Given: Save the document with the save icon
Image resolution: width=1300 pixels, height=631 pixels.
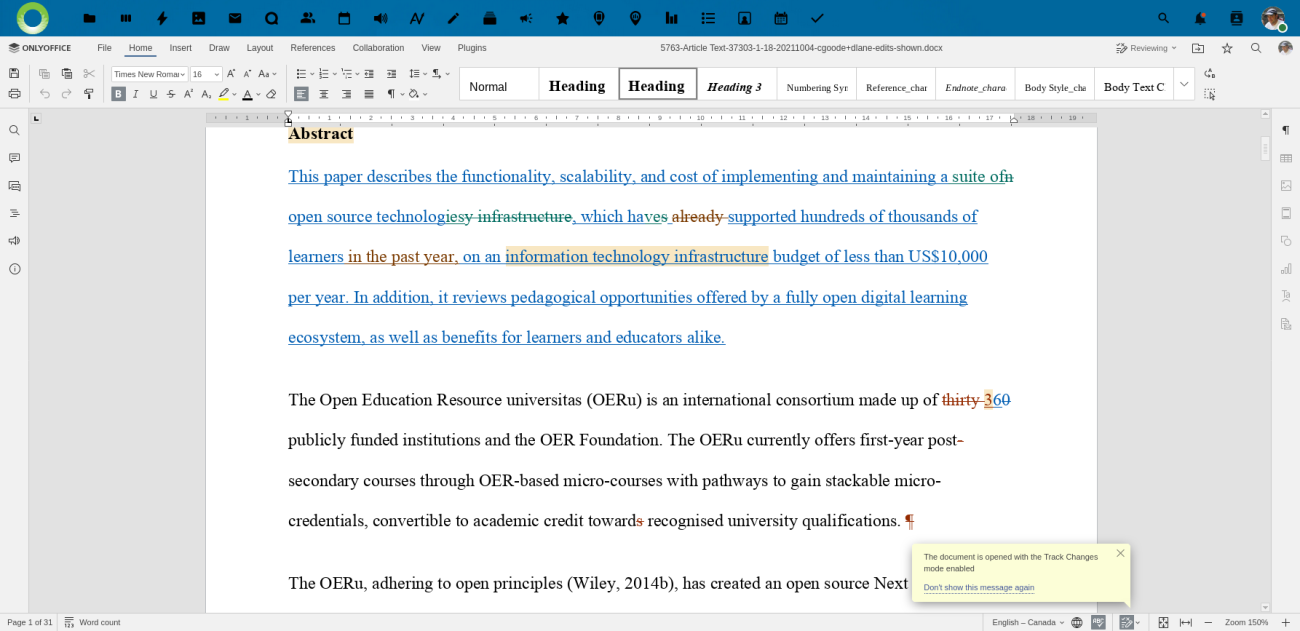Looking at the screenshot, I should 14,74.
